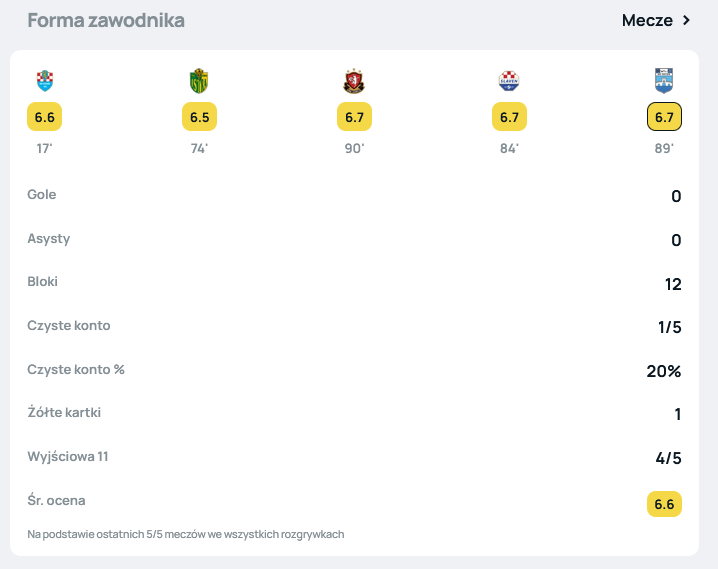
Task: Select the 6.5 rating badge
Action: tap(199, 117)
